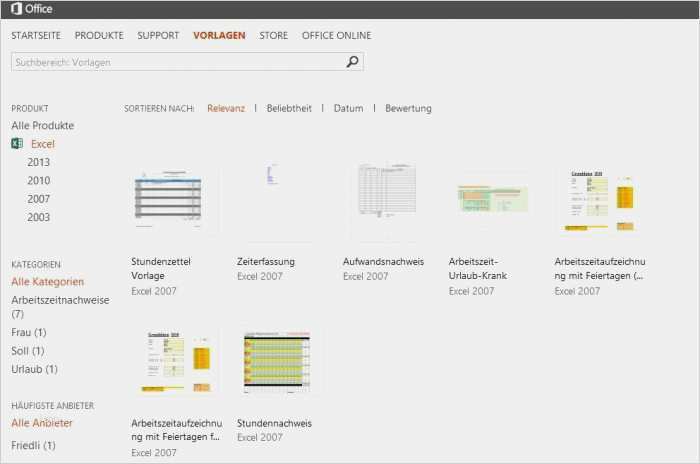Click the search magnifier icon
This screenshot has width=700, height=464.
[352, 62]
